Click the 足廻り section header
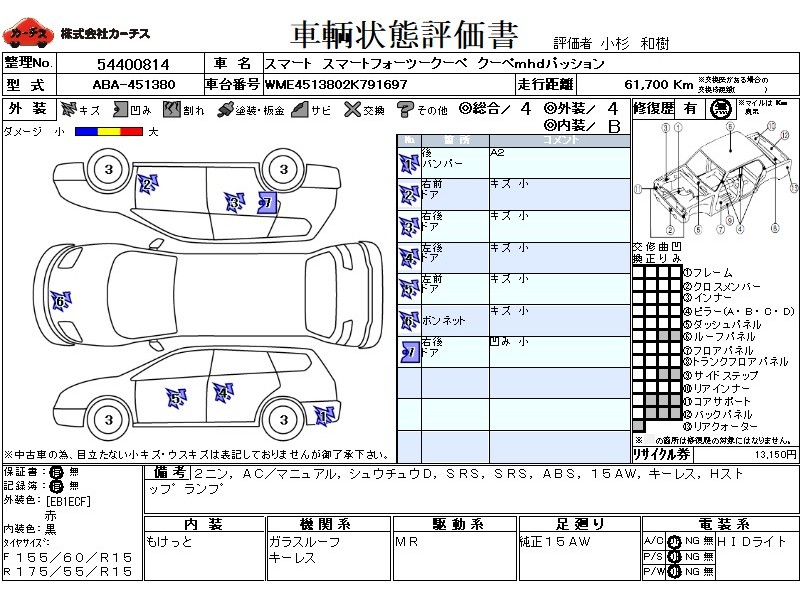800x600 pixels. 579,524
